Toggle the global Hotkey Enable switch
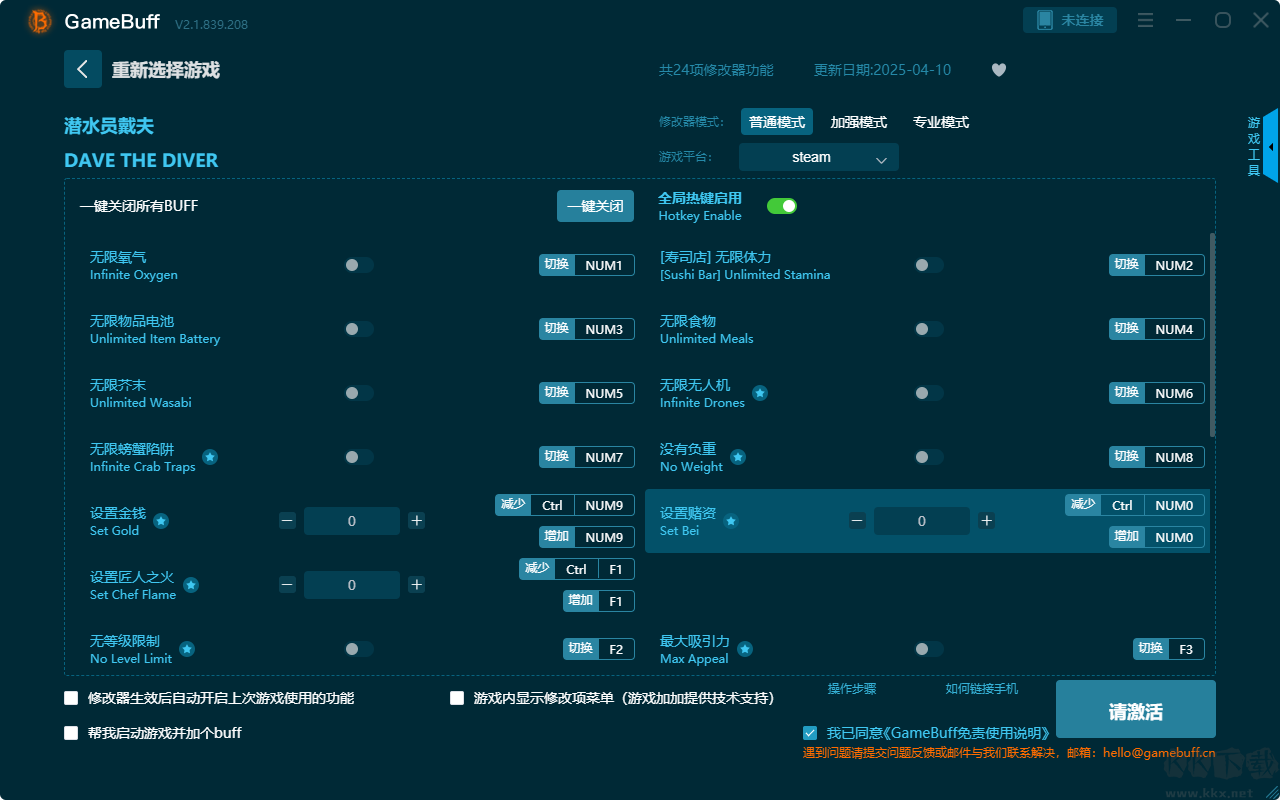 point(782,206)
